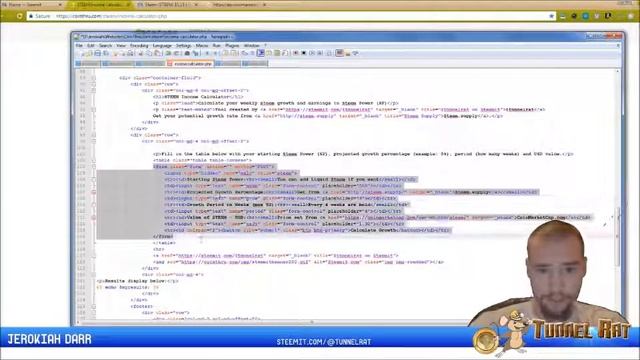Open the Macro menu
The image size is (640, 360).
click(202, 46)
